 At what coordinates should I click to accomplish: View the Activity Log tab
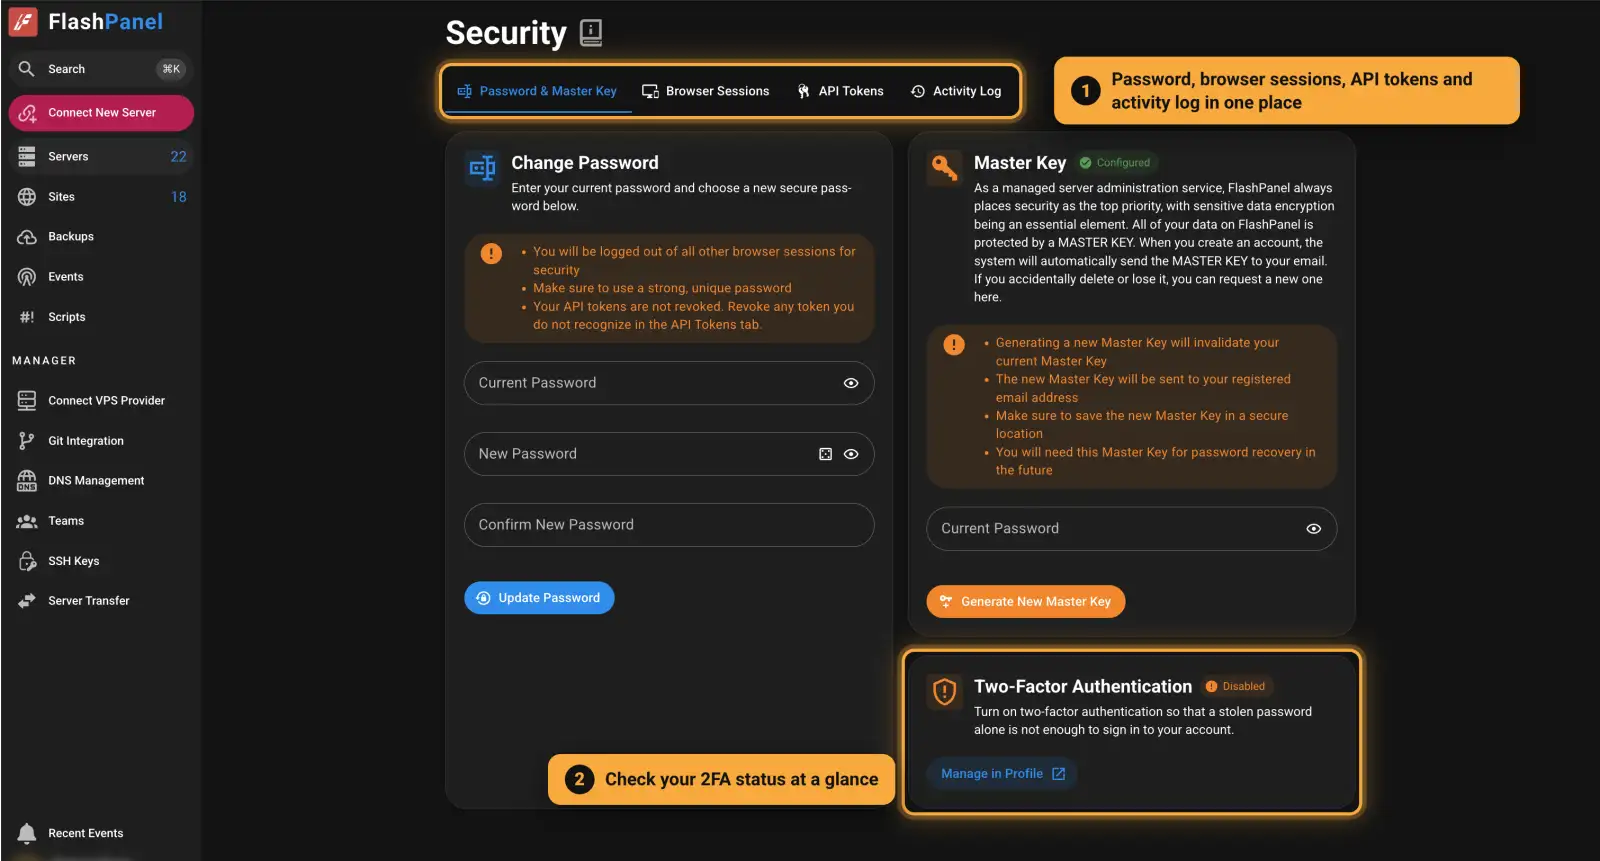click(x=956, y=91)
